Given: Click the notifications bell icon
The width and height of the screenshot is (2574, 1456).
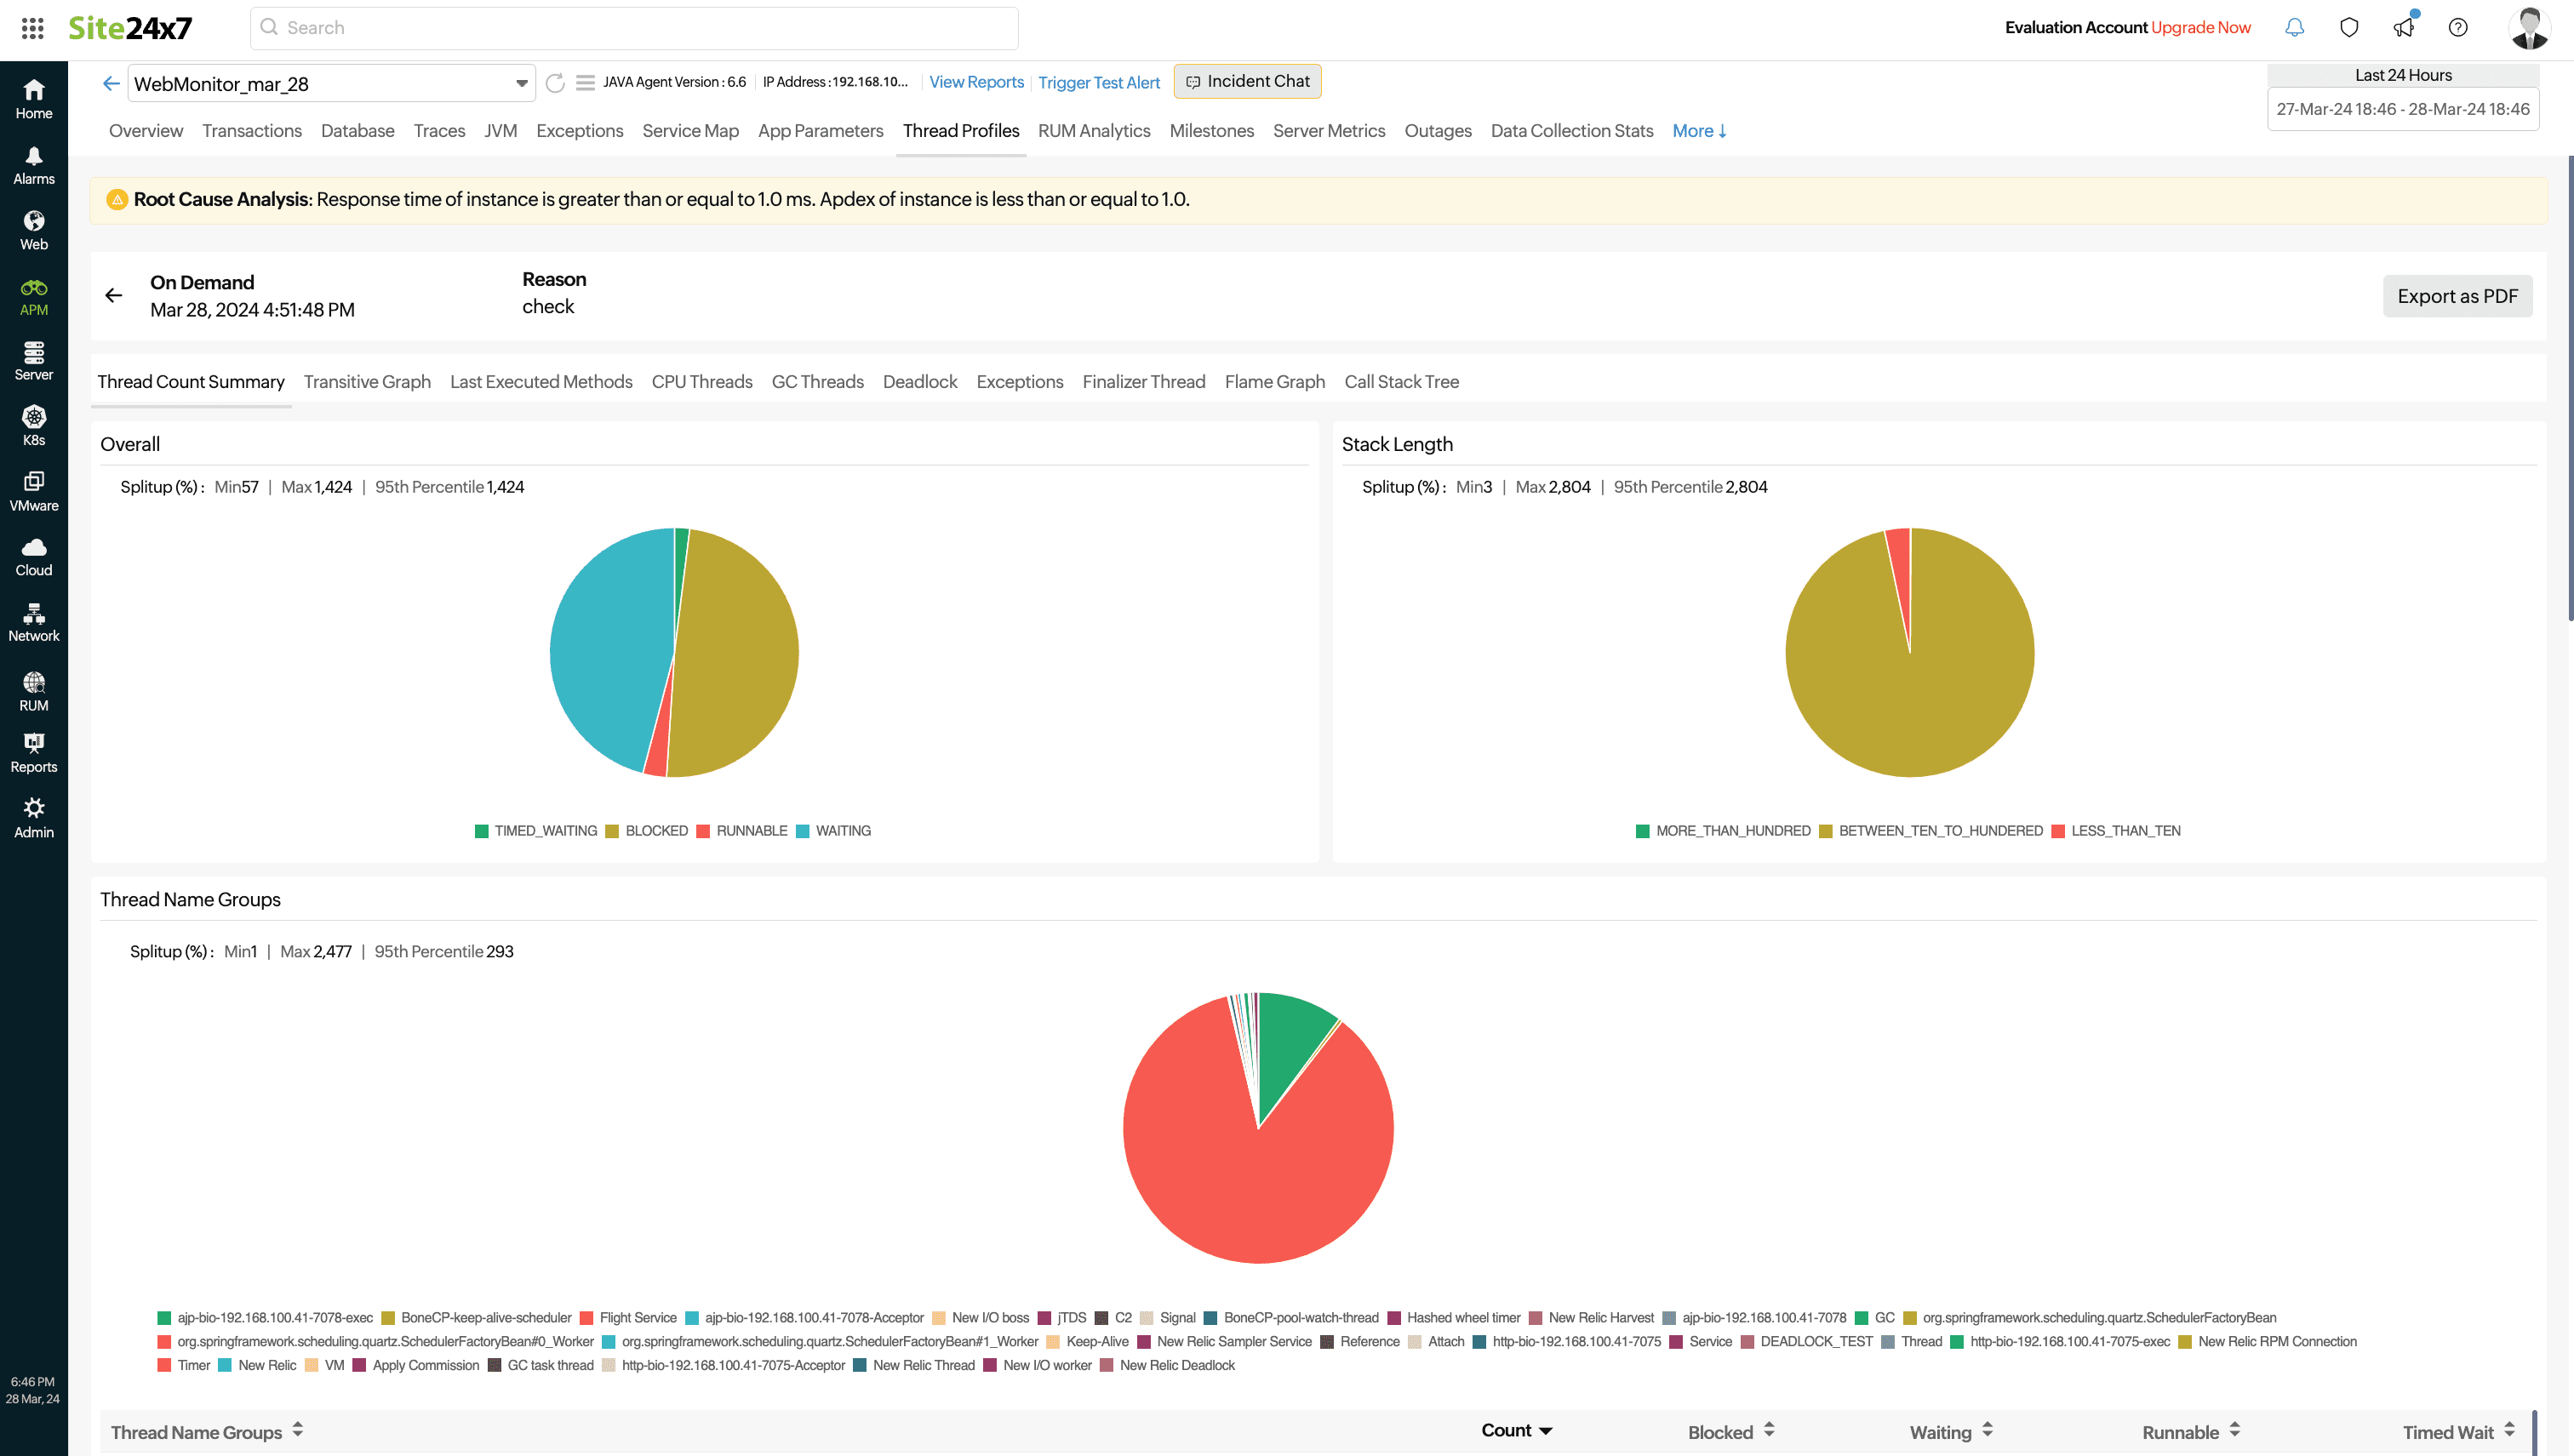Looking at the screenshot, I should 2294,28.
